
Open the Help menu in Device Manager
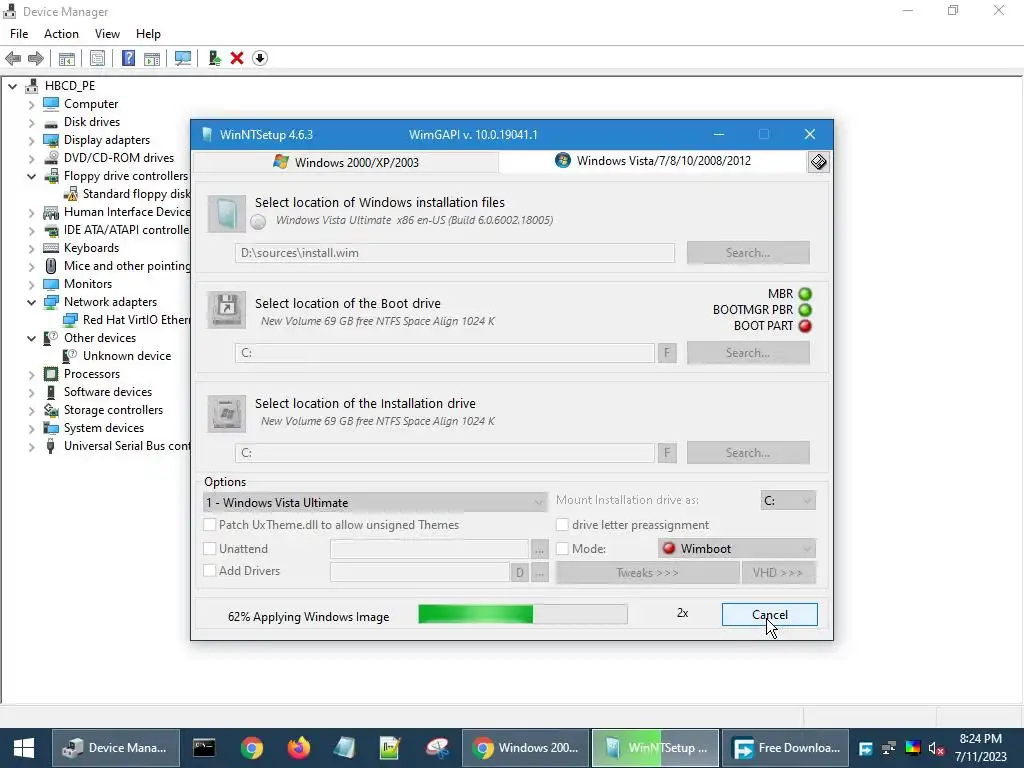148,34
